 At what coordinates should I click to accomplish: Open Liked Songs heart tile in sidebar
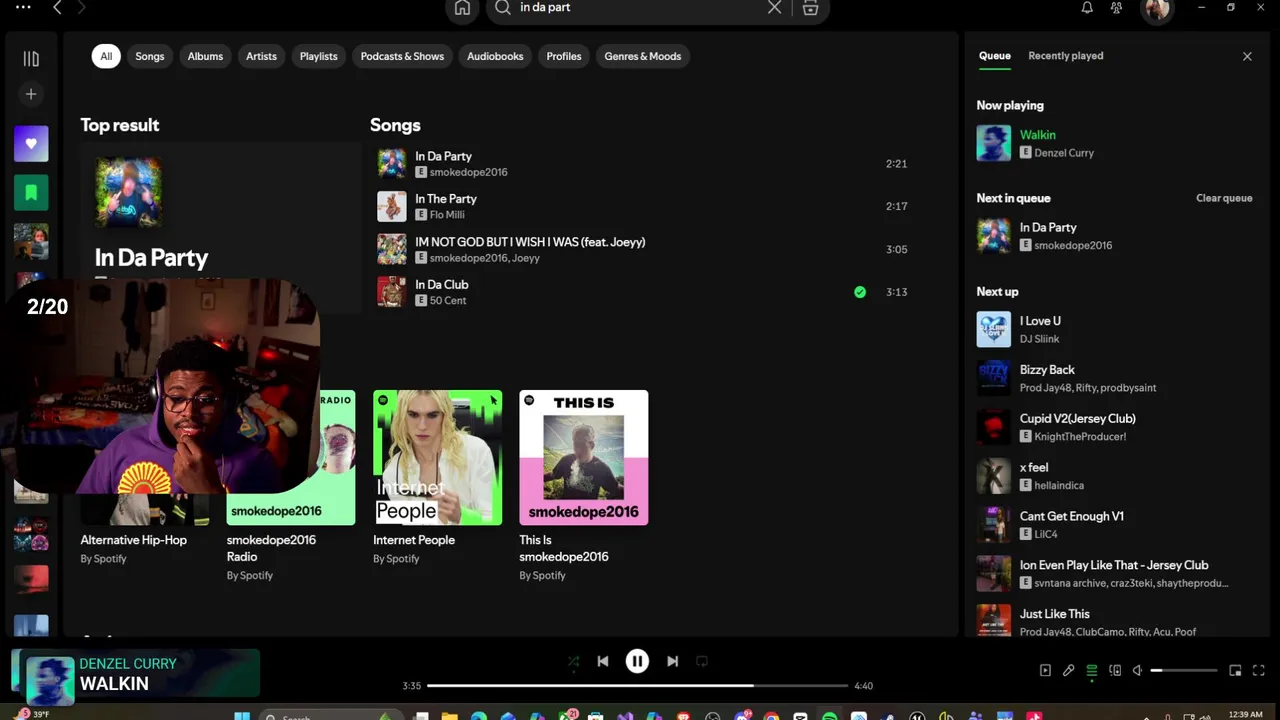point(31,144)
